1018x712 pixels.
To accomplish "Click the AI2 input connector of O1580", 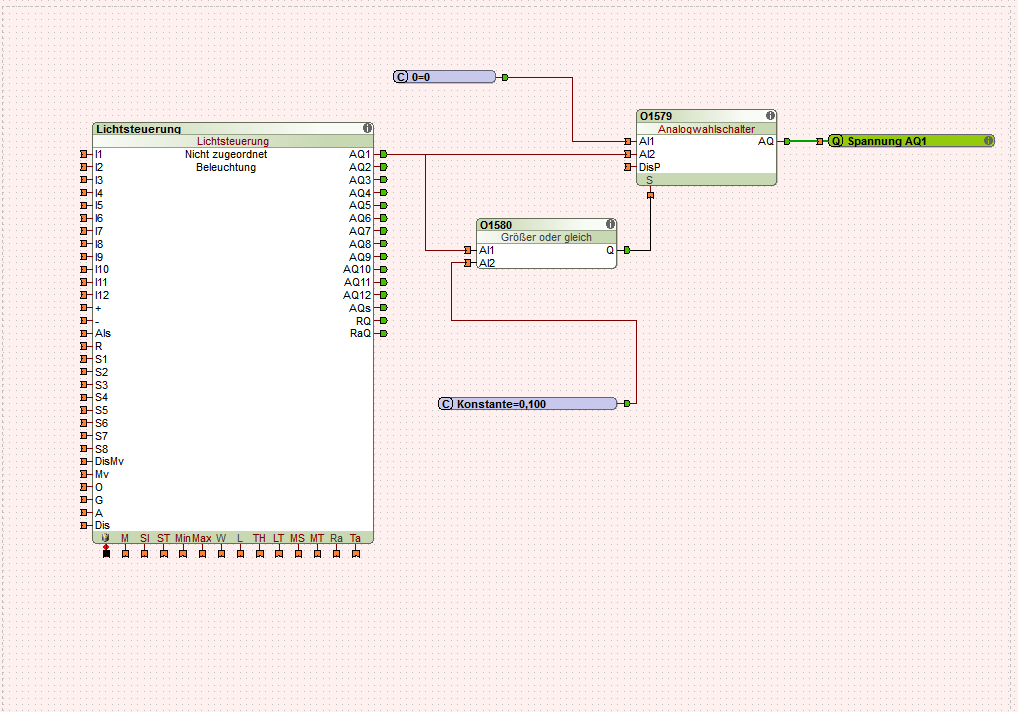I will point(467,263).
